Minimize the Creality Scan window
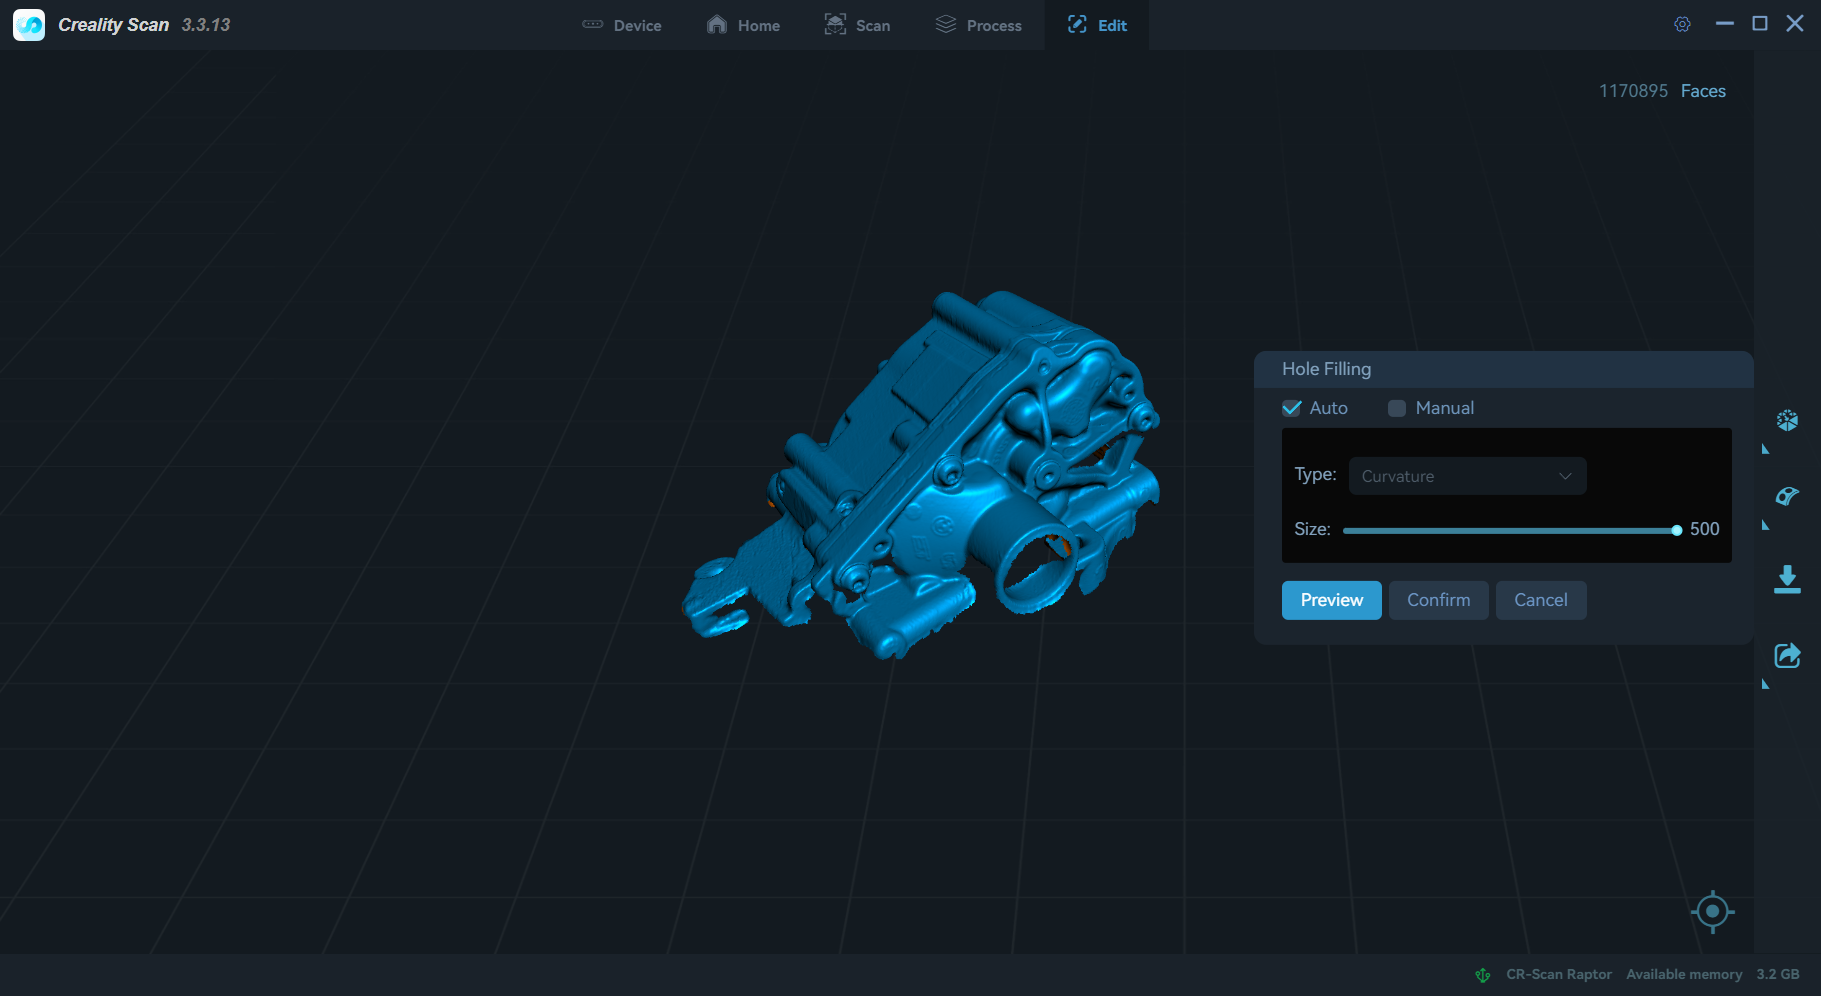 (x=1724, y=24)
